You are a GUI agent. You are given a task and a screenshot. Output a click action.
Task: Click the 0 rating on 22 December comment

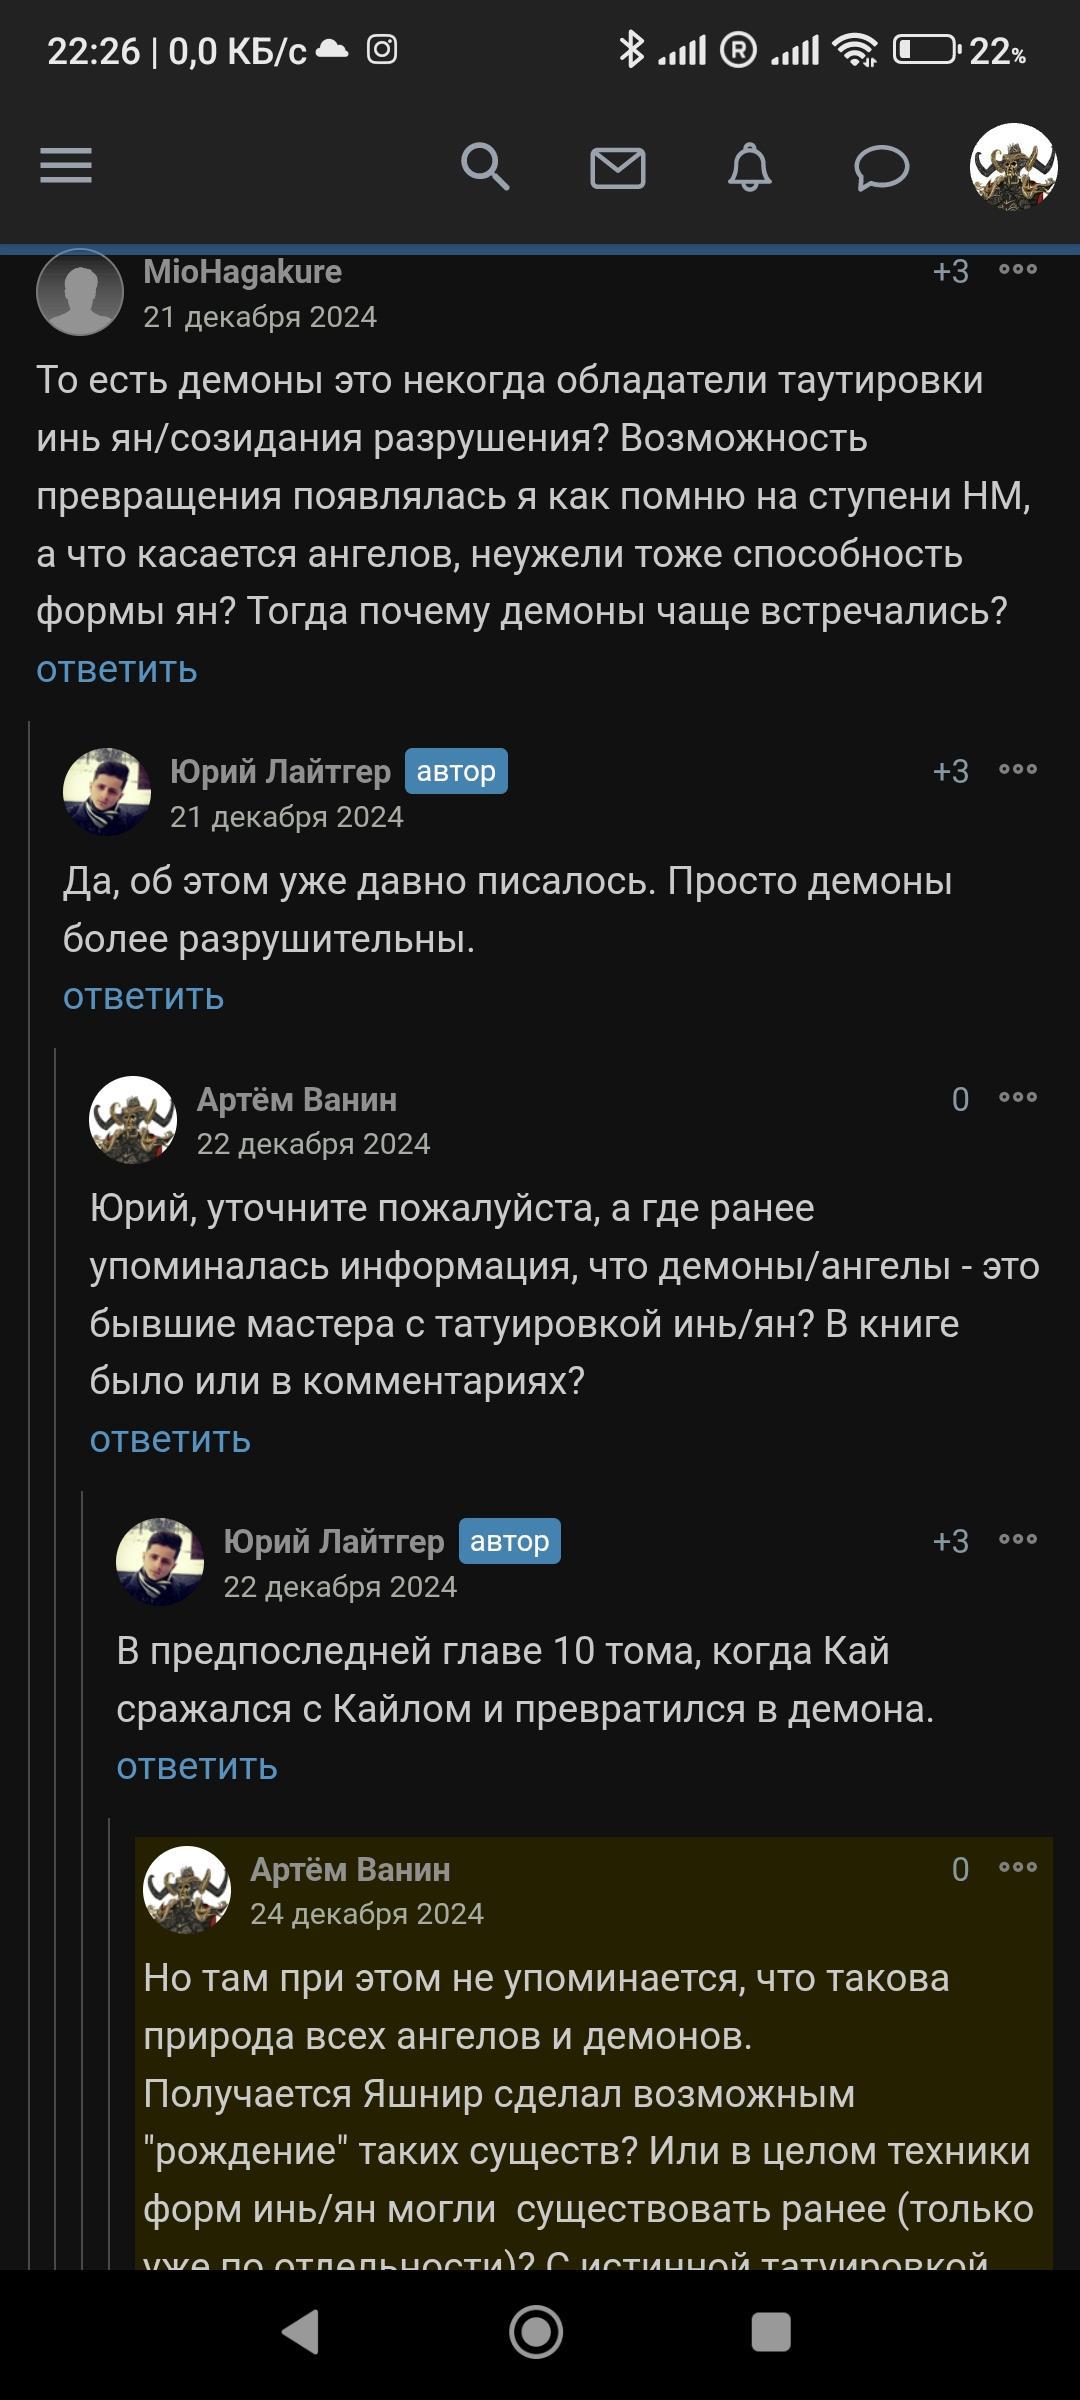pos(960,1099)
